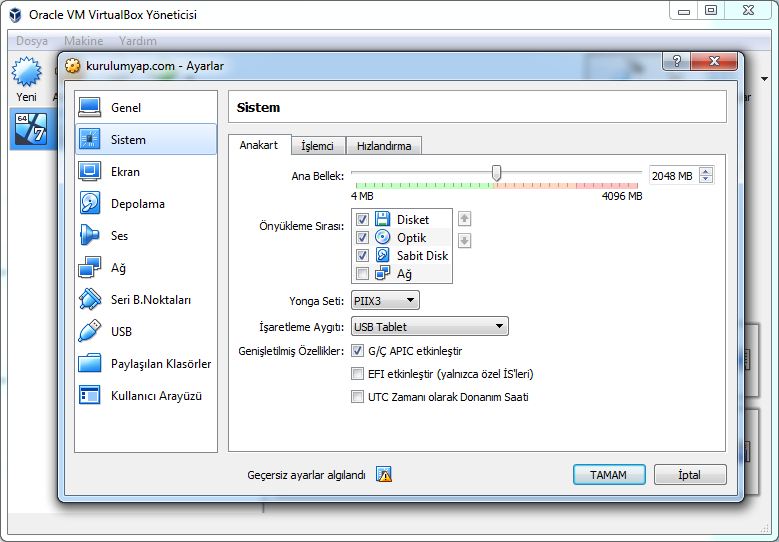This screenshot has width=779, height=542.
Task: Toggle G/Ç APIC etkinleştir checkbox
Action: tap(357, 351)
